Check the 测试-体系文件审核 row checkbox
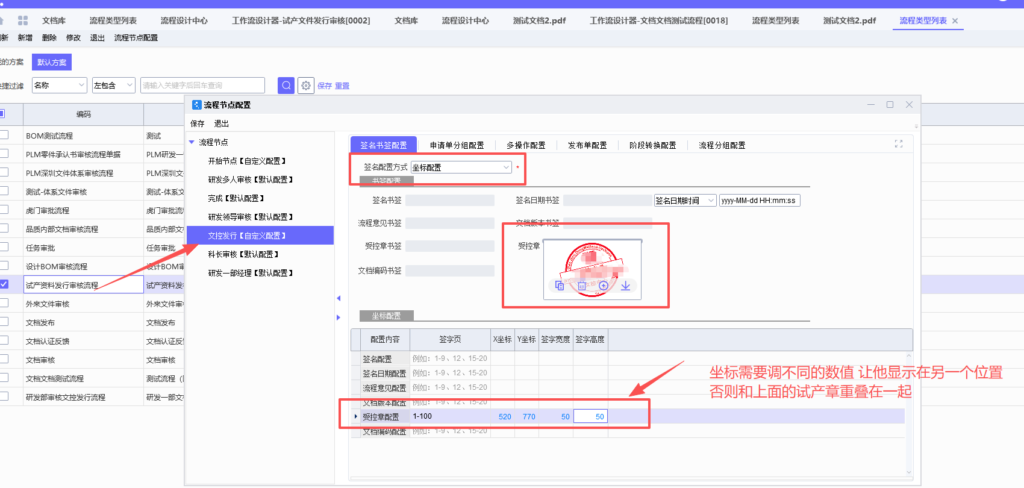This screenshot has height=488, width=1024. 4,191
